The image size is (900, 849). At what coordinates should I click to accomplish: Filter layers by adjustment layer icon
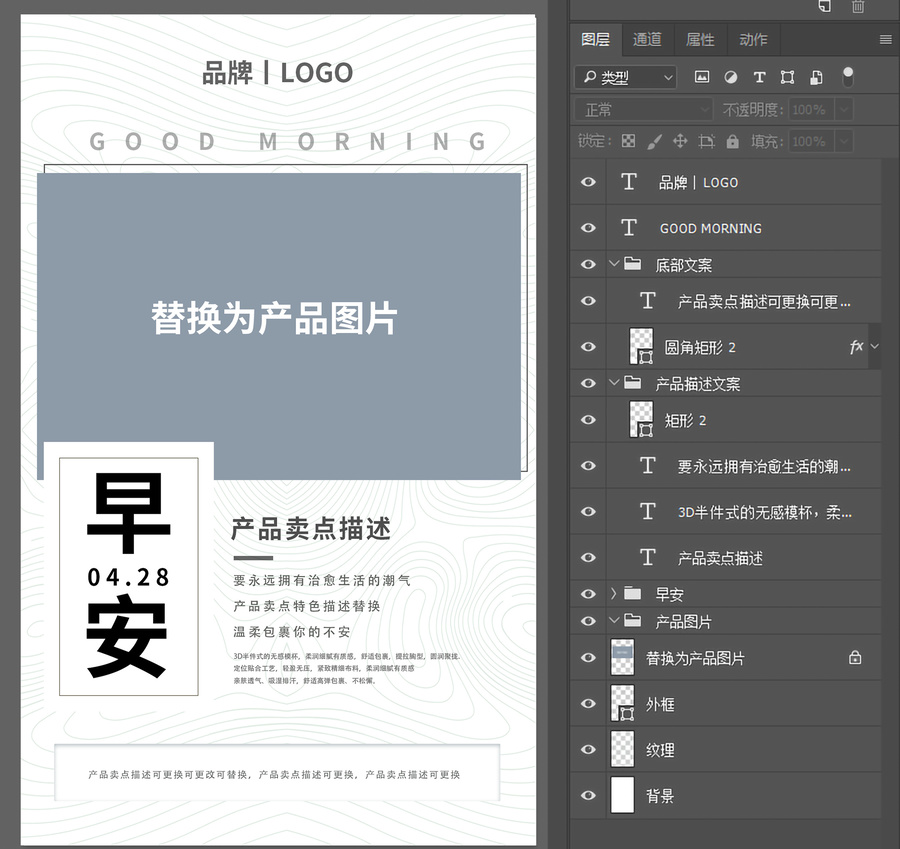coord(731,77)
